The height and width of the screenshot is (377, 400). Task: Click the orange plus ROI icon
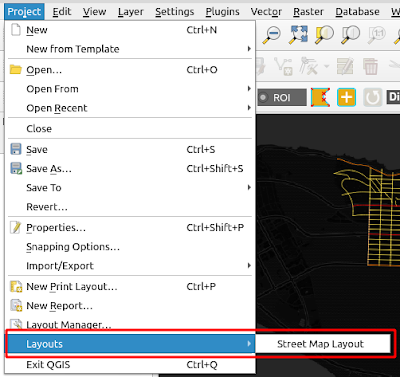[x=346, y=97]
